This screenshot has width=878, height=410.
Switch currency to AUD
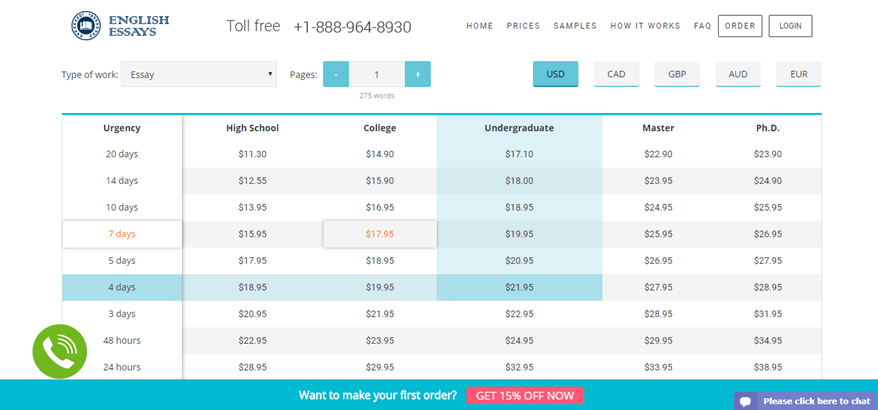738,74
